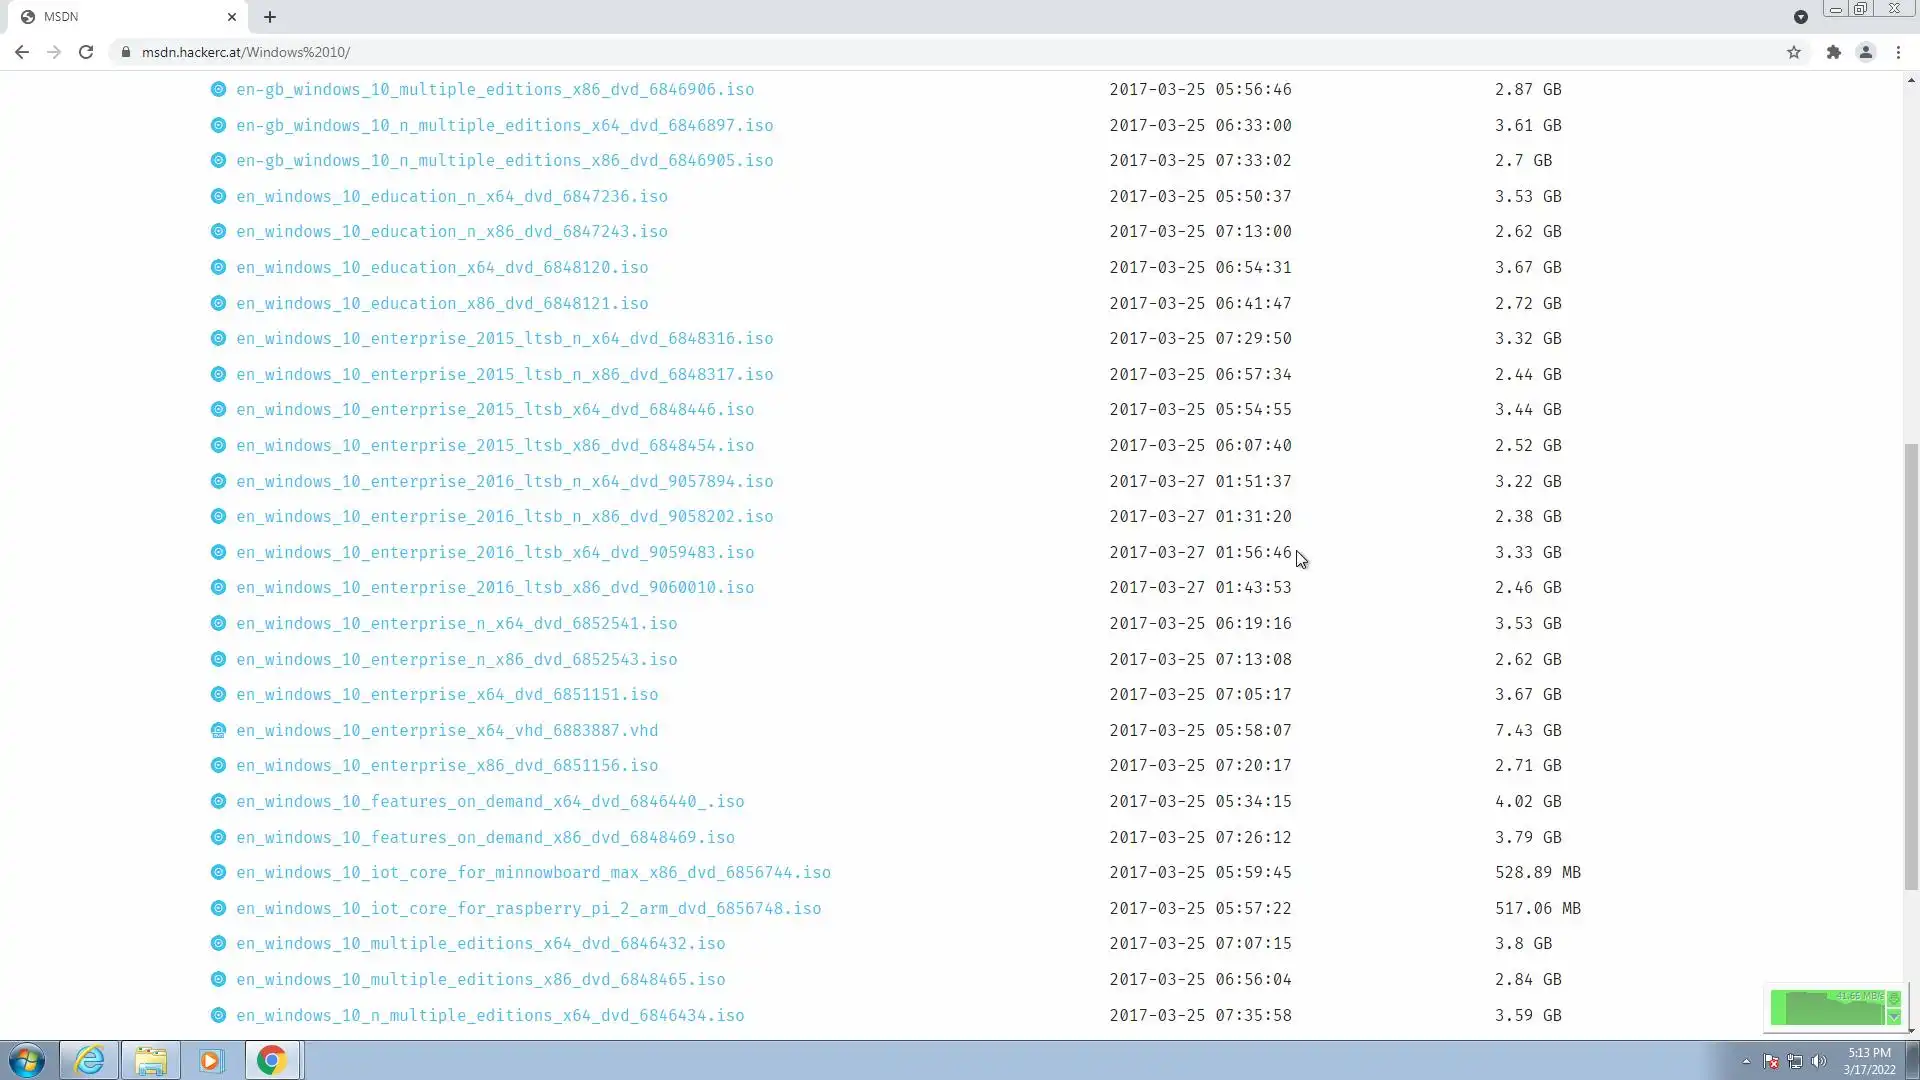
Task: Click the file icon beside enterprise_x64_vhd_6883887.vhd
Action: 218,731
